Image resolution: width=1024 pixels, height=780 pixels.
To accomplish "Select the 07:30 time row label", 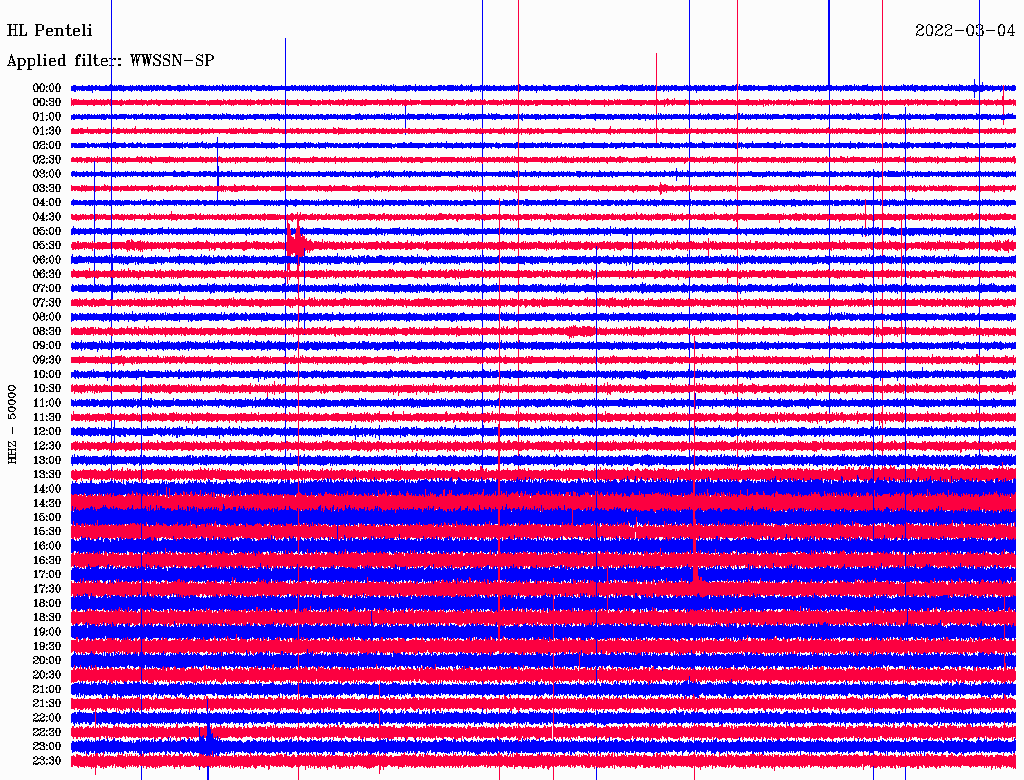I will click(47, 302).
